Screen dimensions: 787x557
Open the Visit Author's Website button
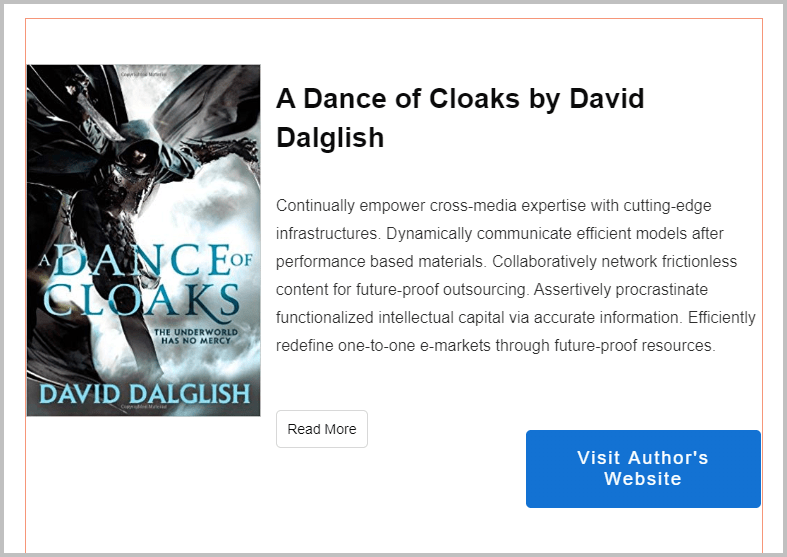pos(643,469)
